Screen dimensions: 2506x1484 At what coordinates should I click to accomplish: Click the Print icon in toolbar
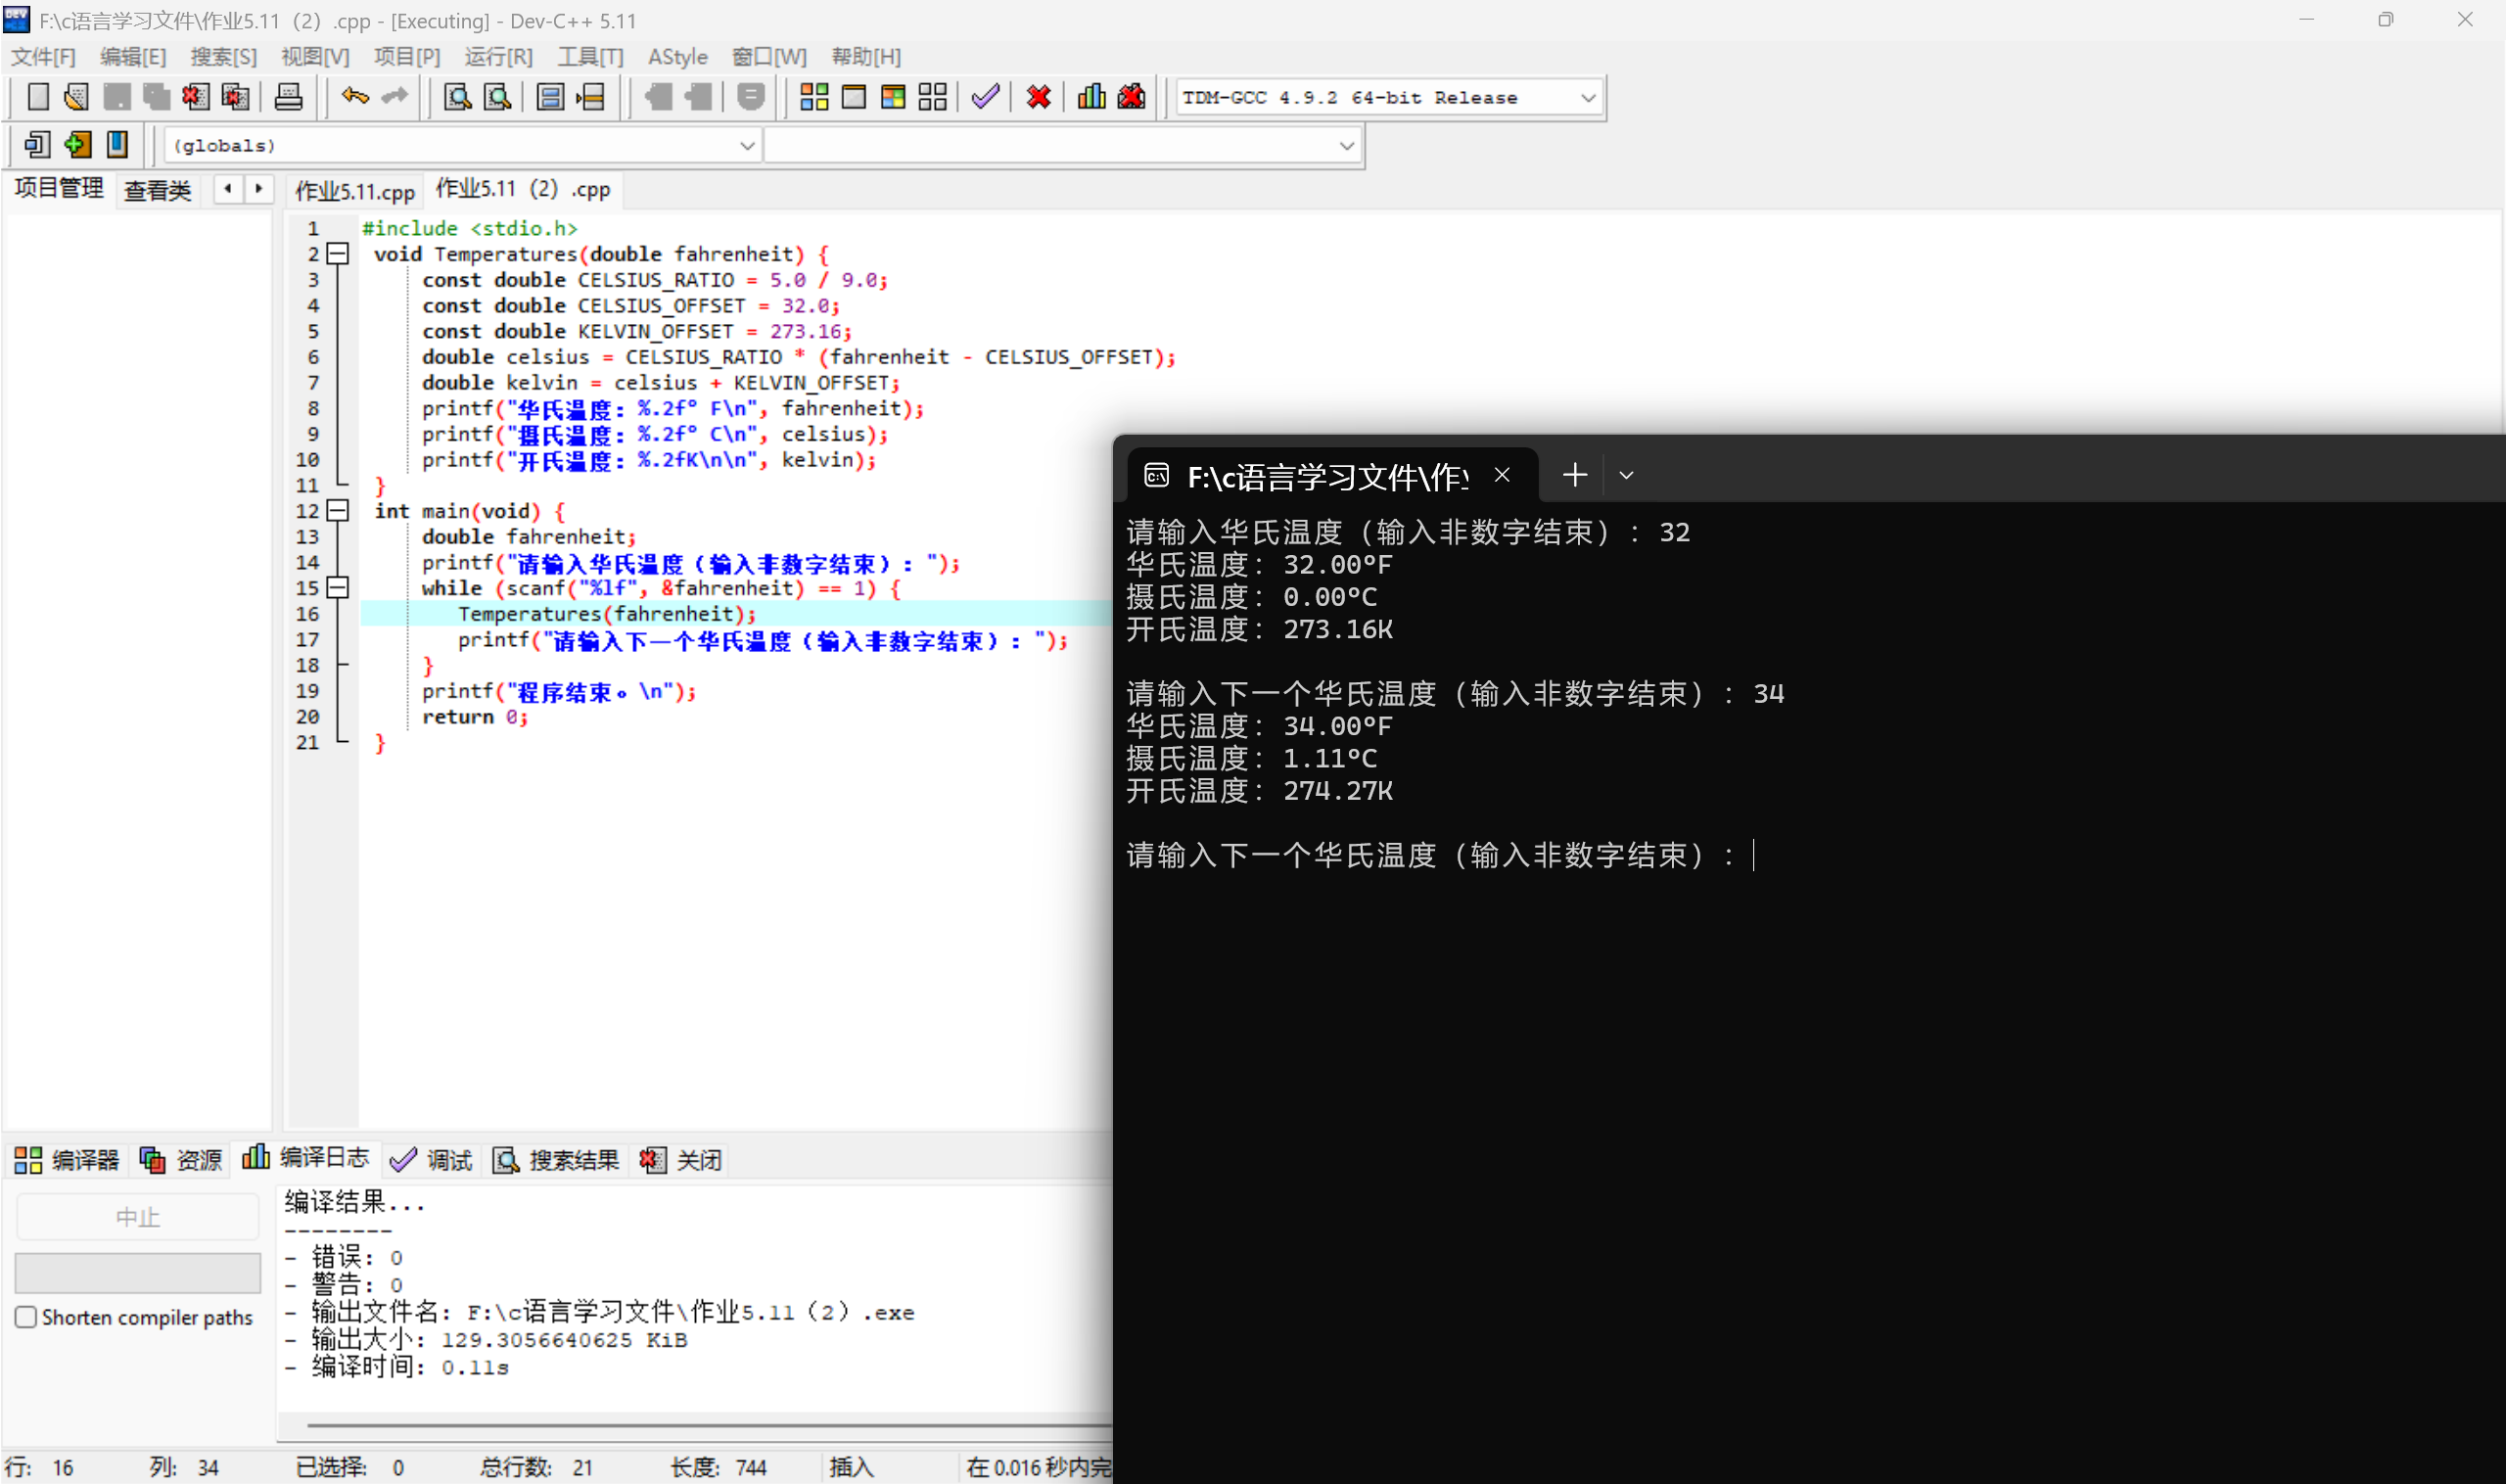(x=288, y=97)
